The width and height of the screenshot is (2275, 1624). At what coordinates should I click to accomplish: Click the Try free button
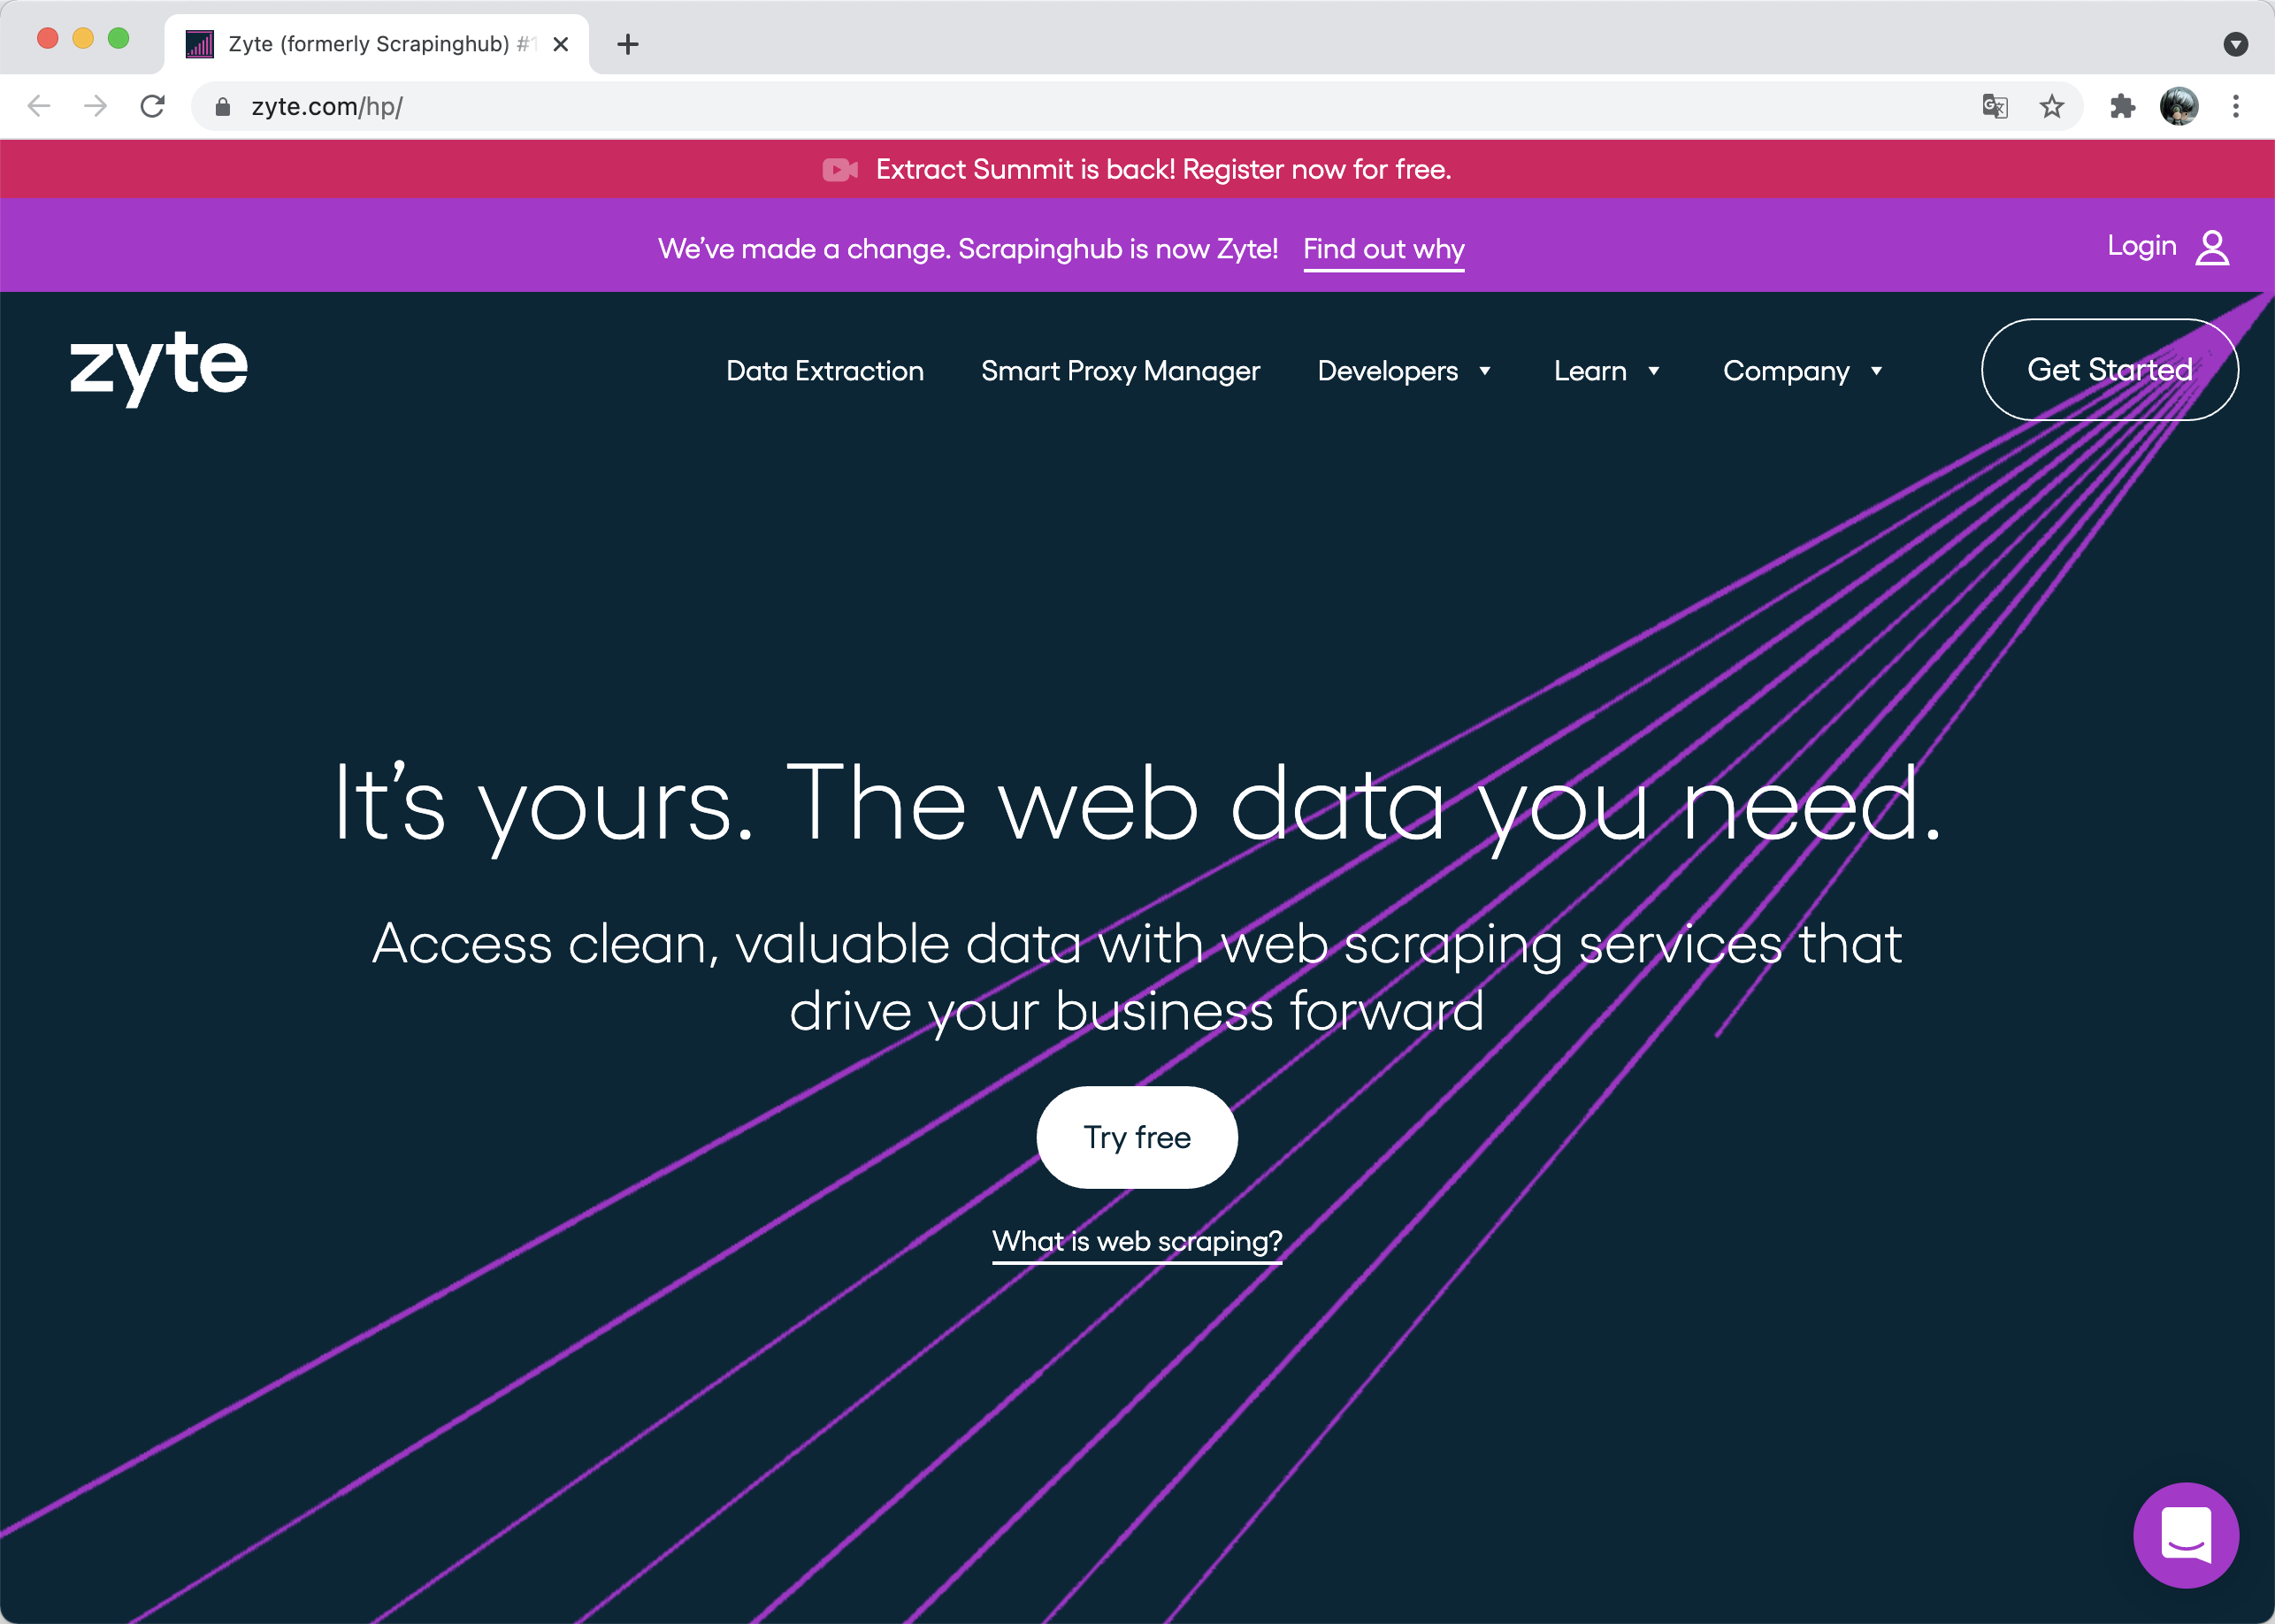click(x=1137, y=1137)
